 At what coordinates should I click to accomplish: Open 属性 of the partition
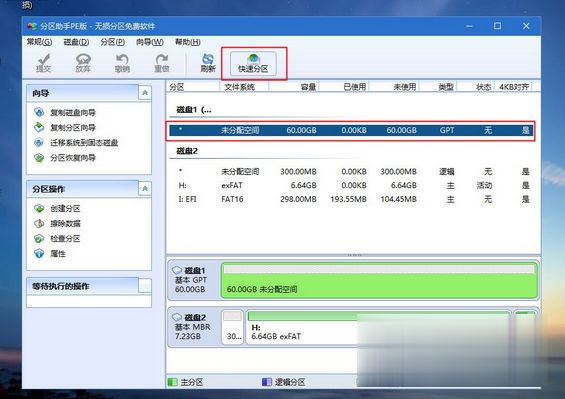pyautogui.click(x=58, y=254)
